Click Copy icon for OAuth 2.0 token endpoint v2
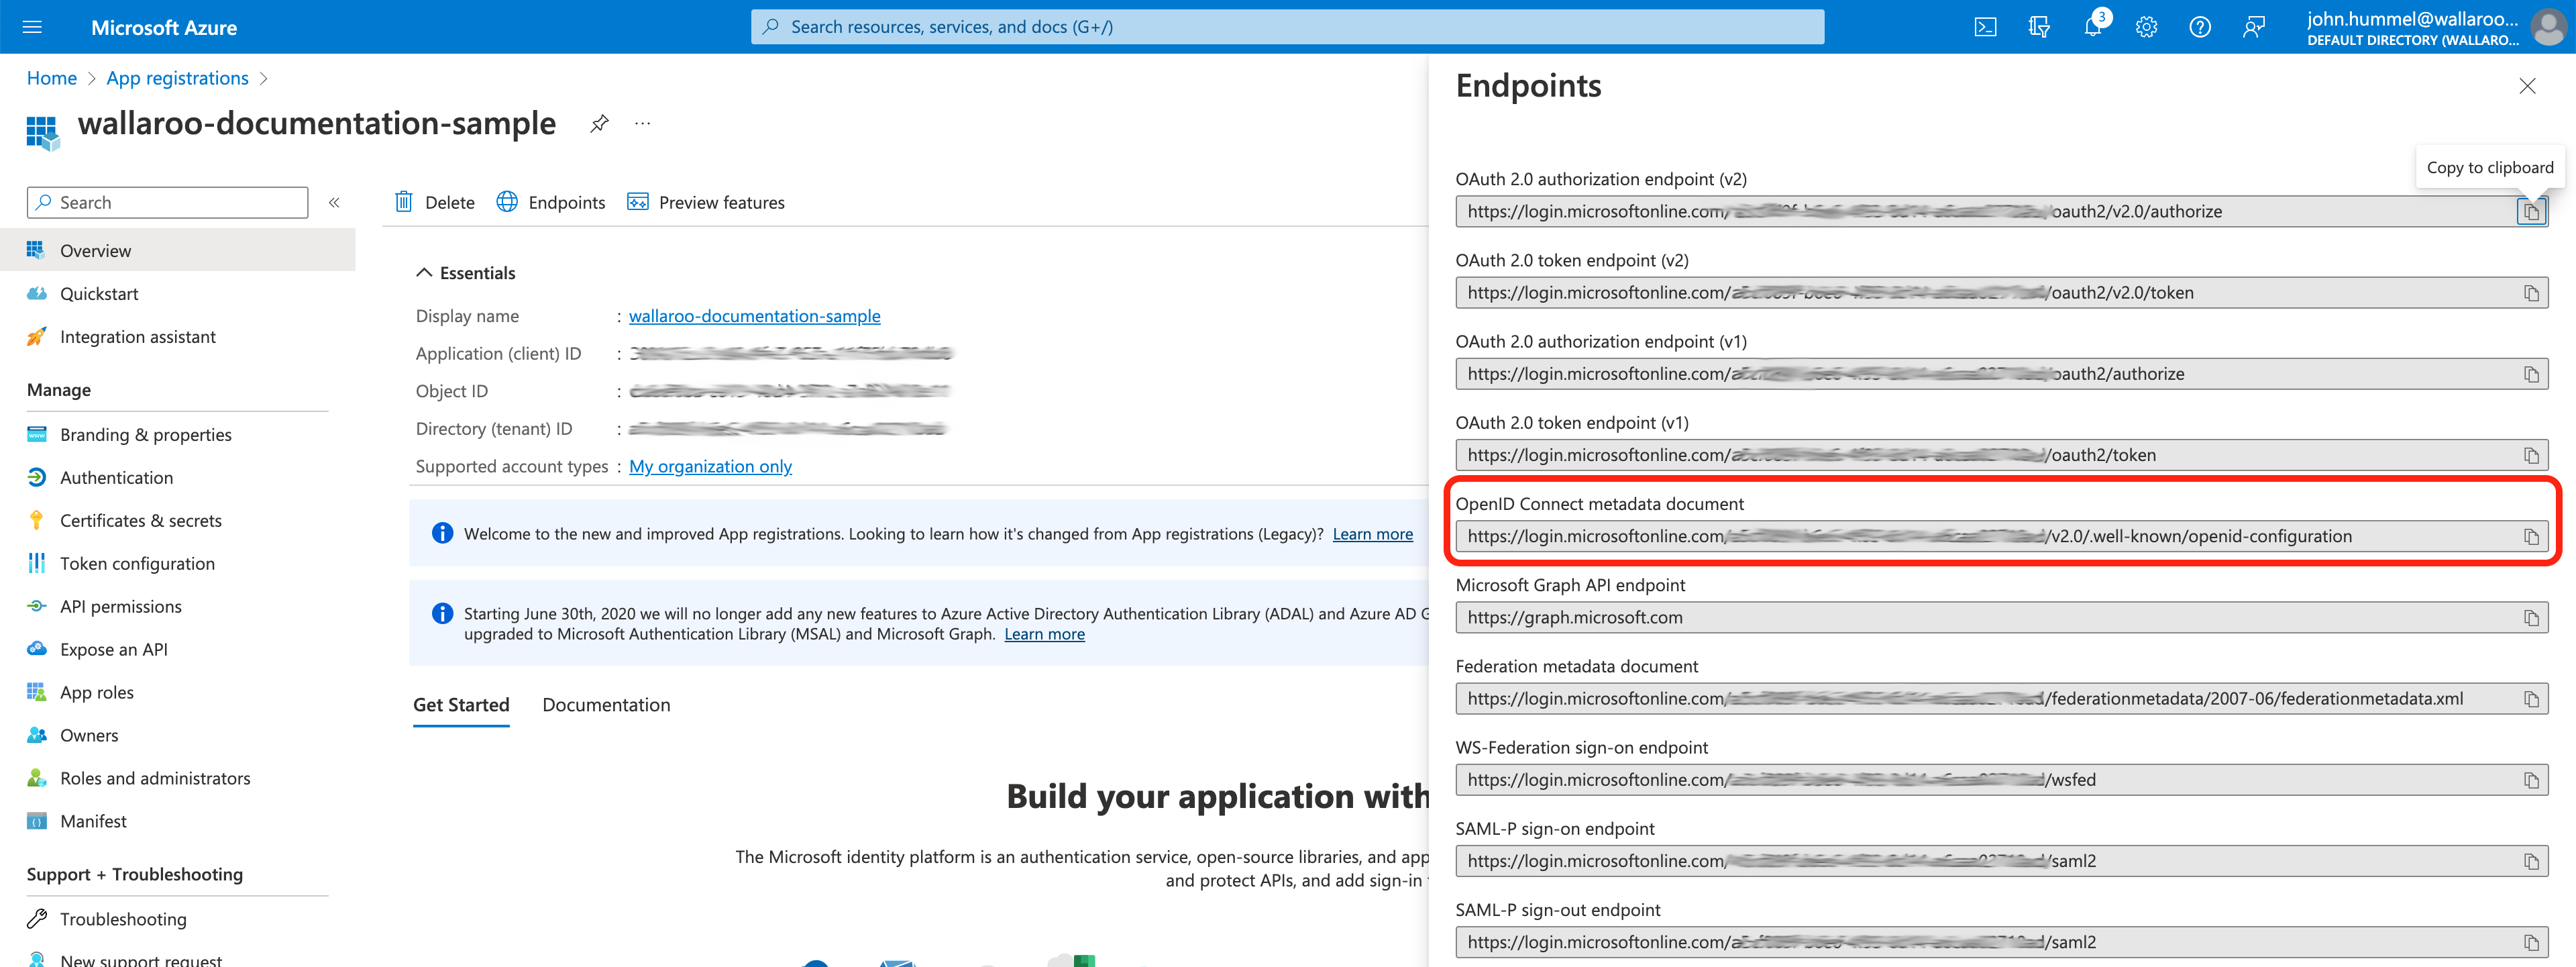Viewport: 2576px width, 967px height. coord(2535,293)
